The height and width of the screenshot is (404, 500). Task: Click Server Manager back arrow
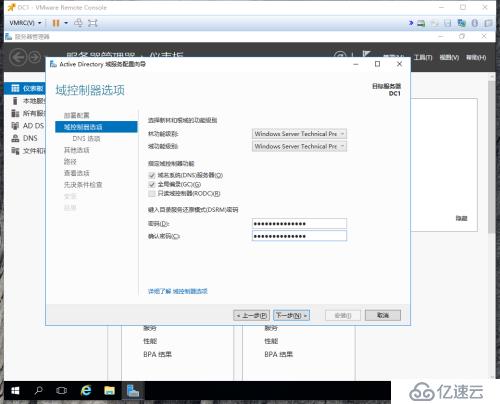point(18,57)
